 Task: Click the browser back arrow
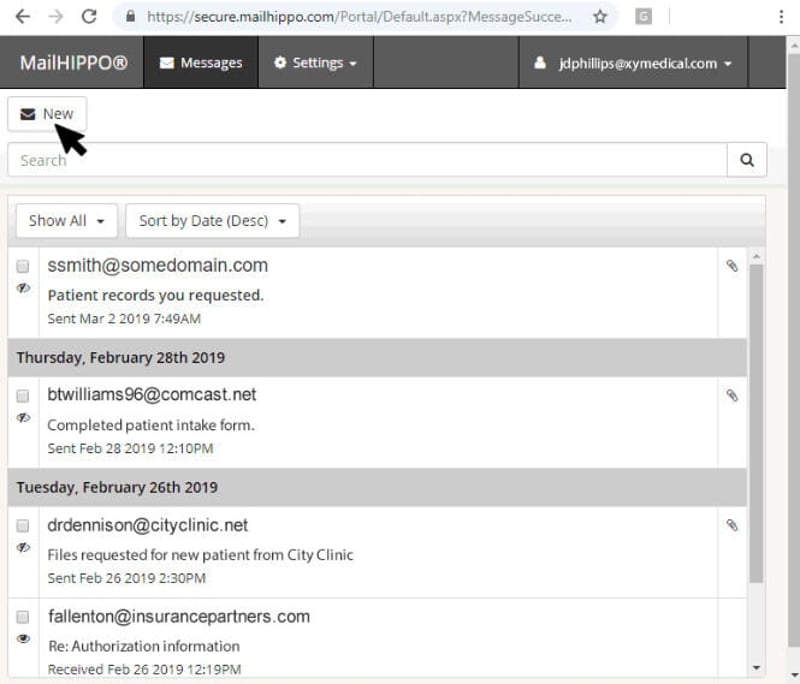click(x=23, y=16)
